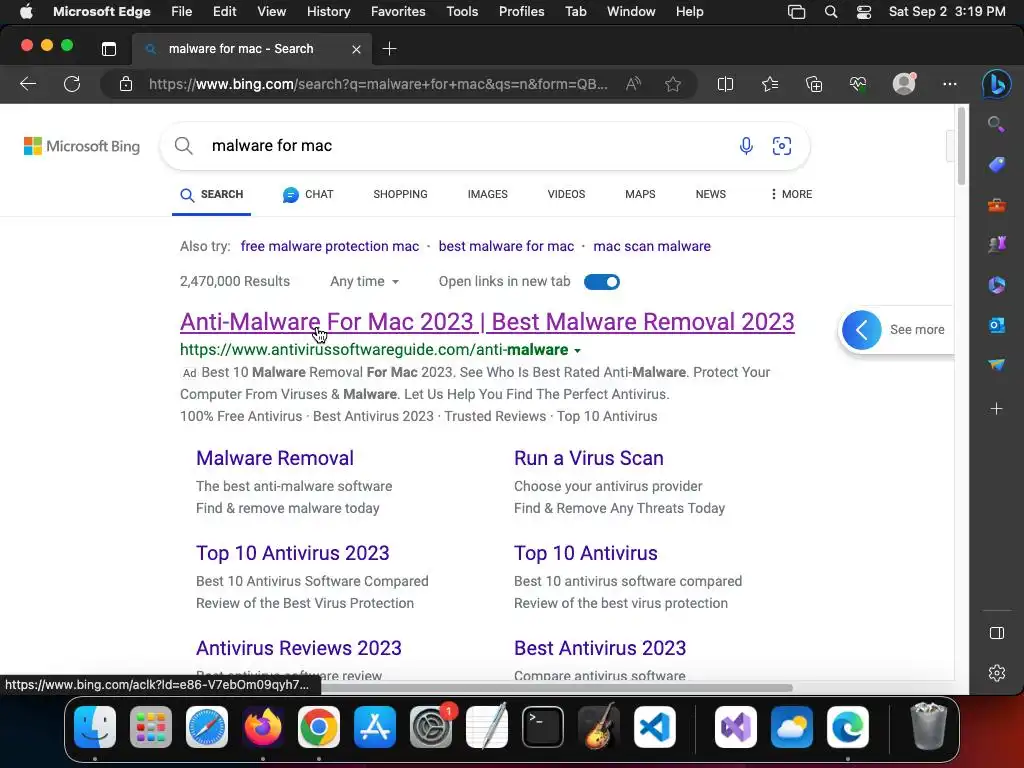The image size is (1024, 768).
Task: Open the Settings and more ellipsis menu
Action: tap(950, 84)
